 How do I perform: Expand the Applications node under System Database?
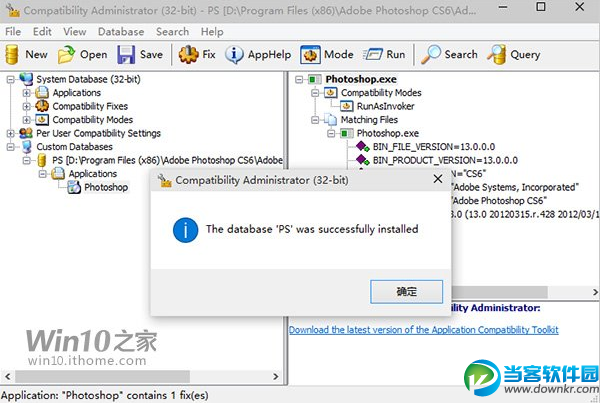pos(26,93)
